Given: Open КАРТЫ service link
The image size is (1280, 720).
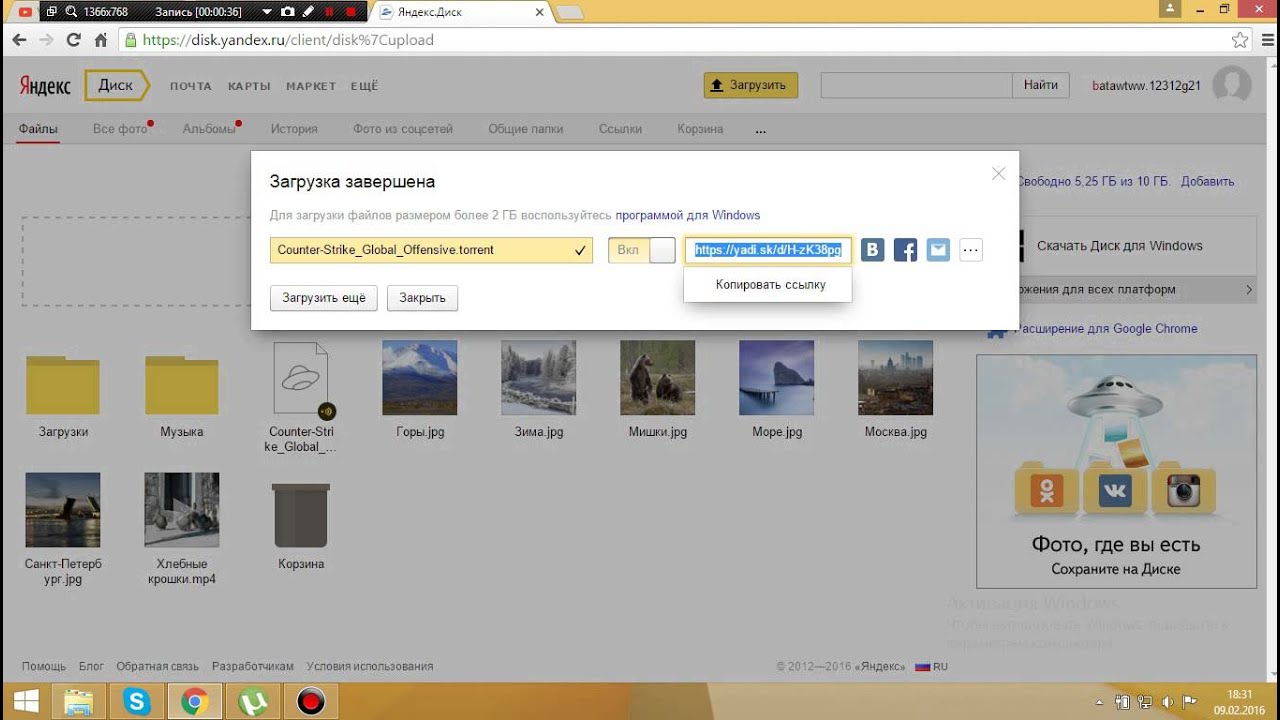Looking at the screenshot, I should click(249, 86).
